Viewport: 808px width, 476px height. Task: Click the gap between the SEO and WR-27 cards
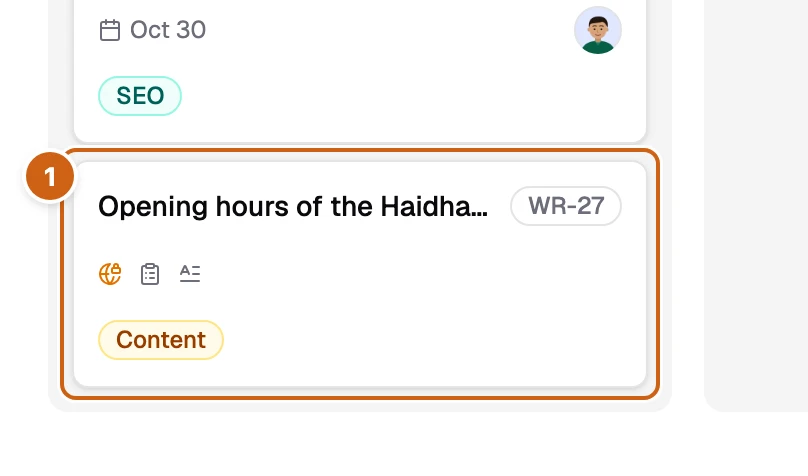360,146
